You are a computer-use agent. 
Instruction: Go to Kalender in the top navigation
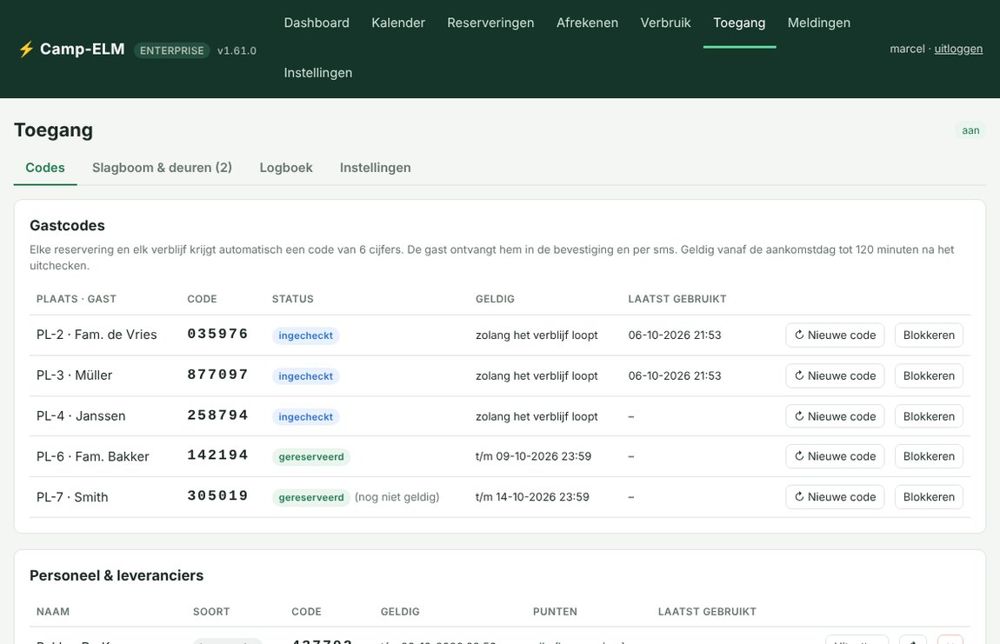coord(398,23)
